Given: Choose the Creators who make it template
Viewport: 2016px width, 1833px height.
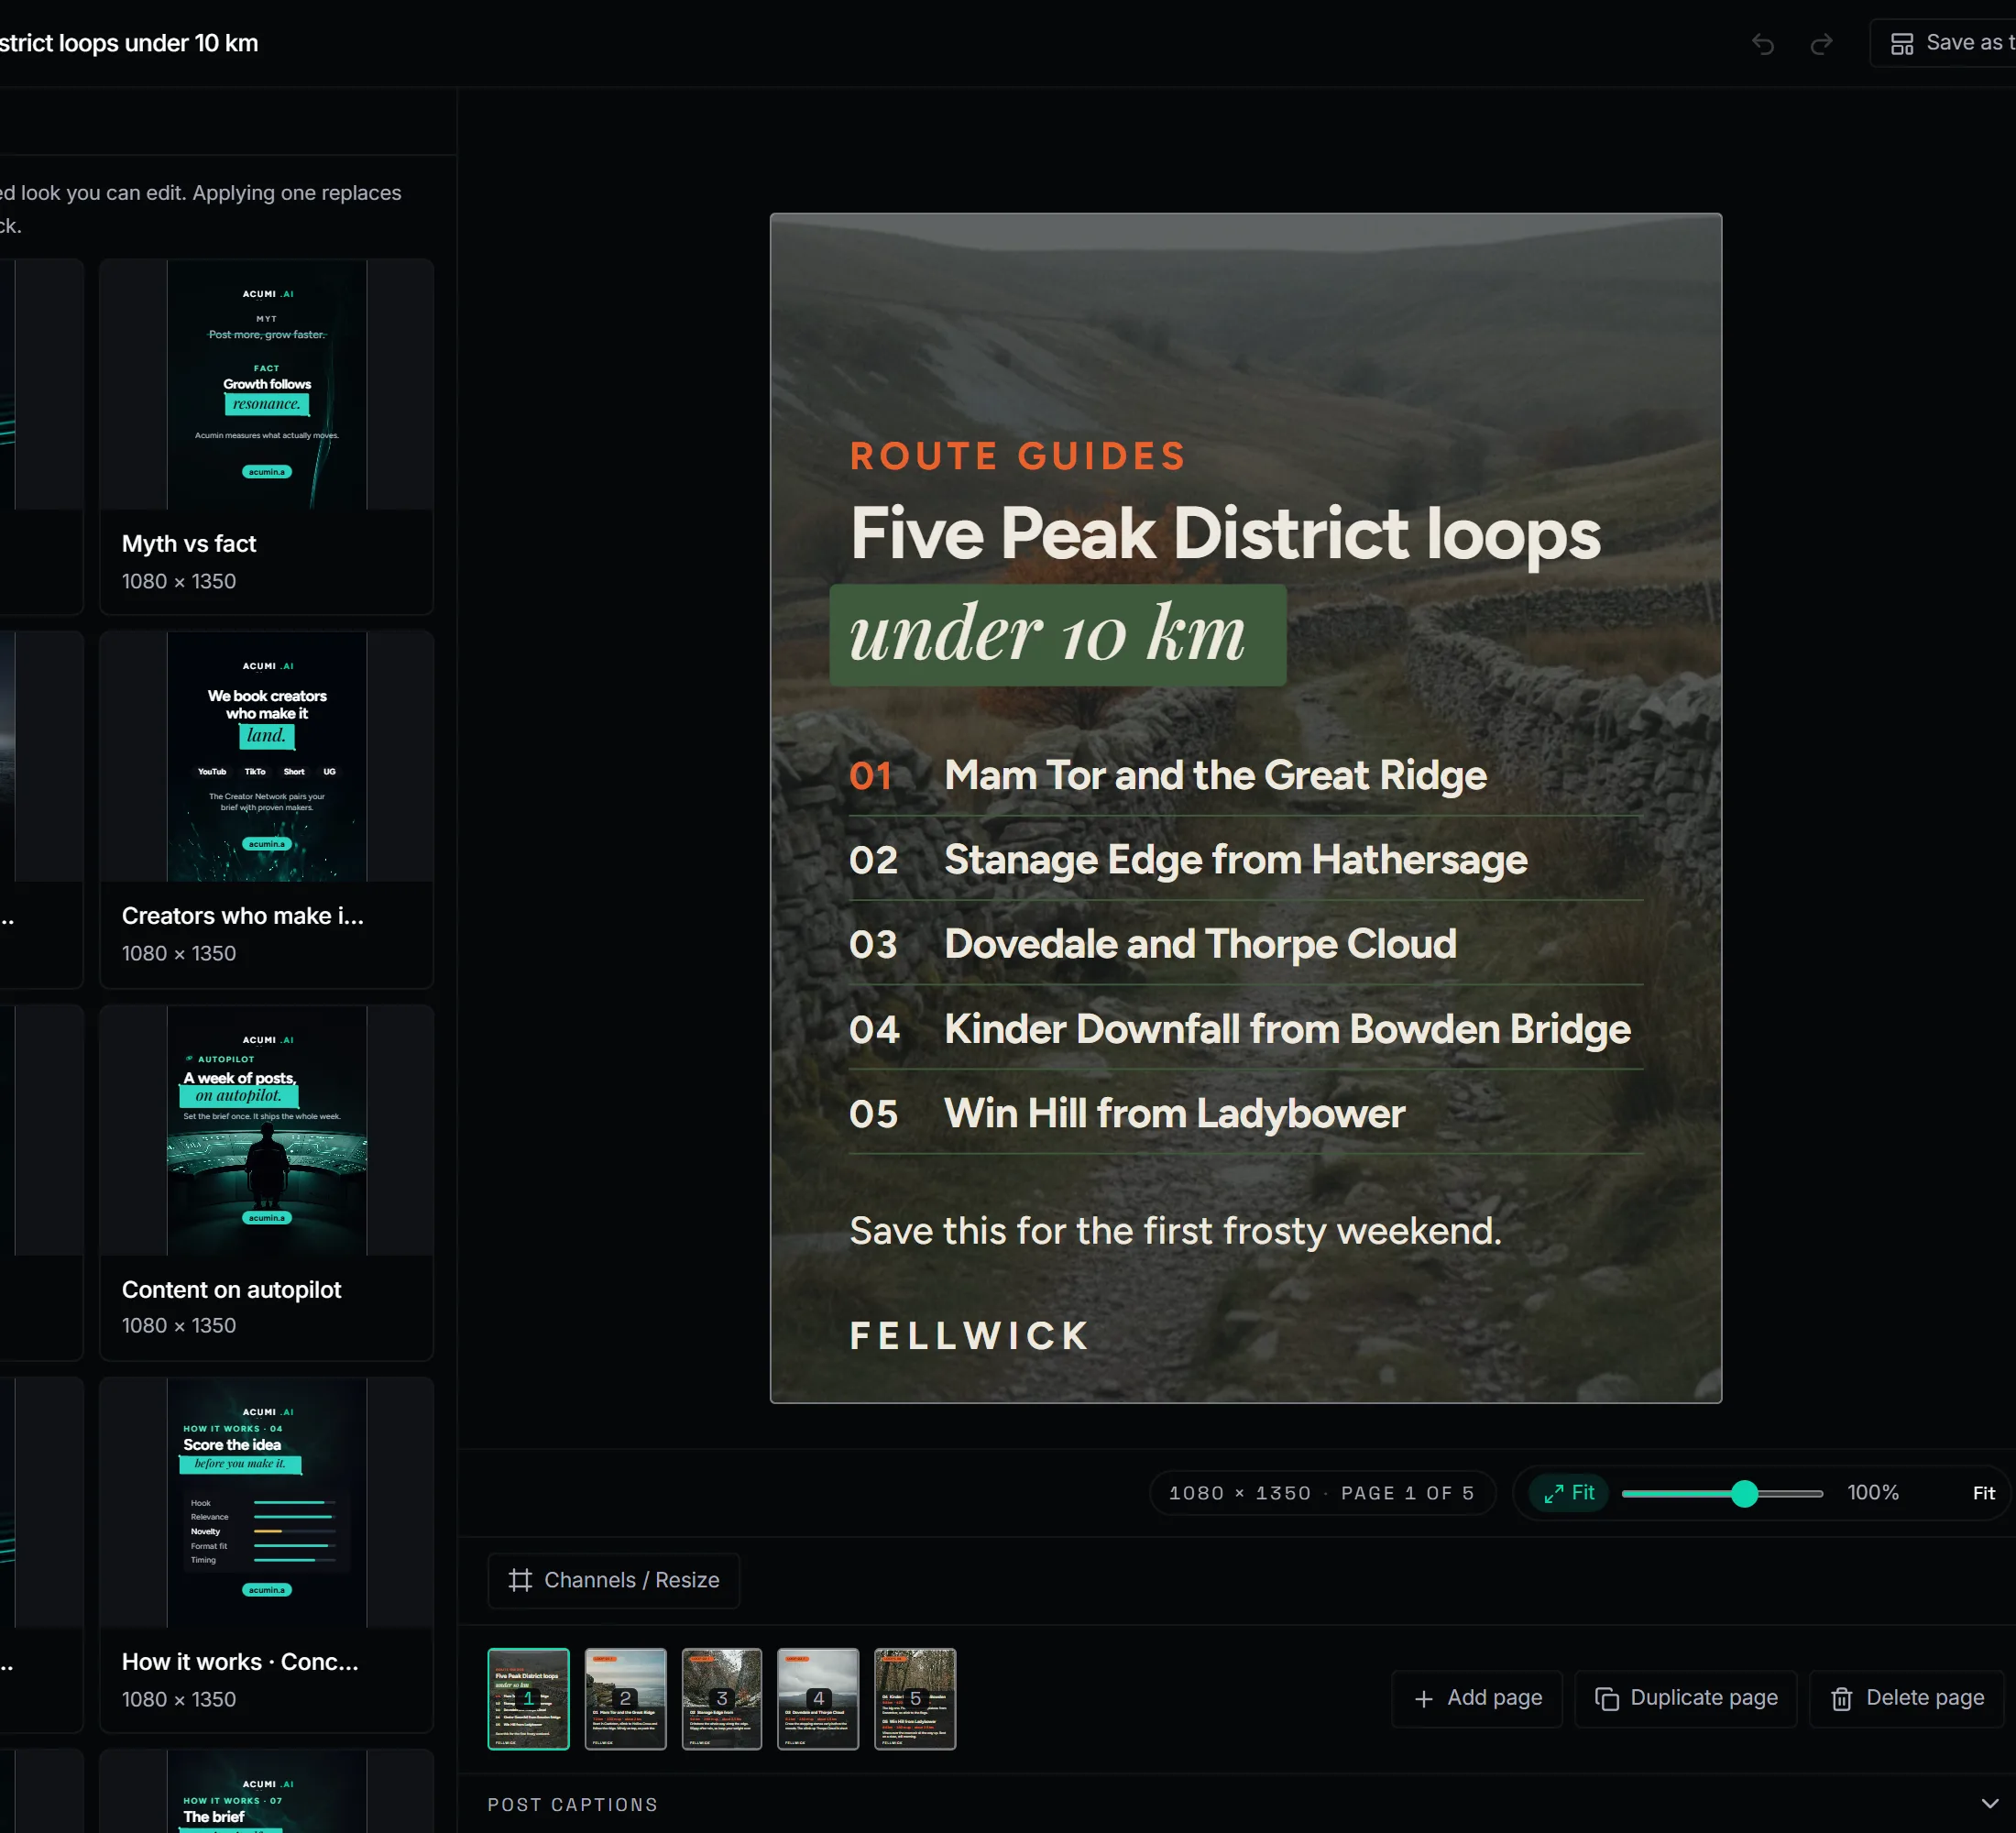Looking at the screenshot, I should [x=266, y=809].
